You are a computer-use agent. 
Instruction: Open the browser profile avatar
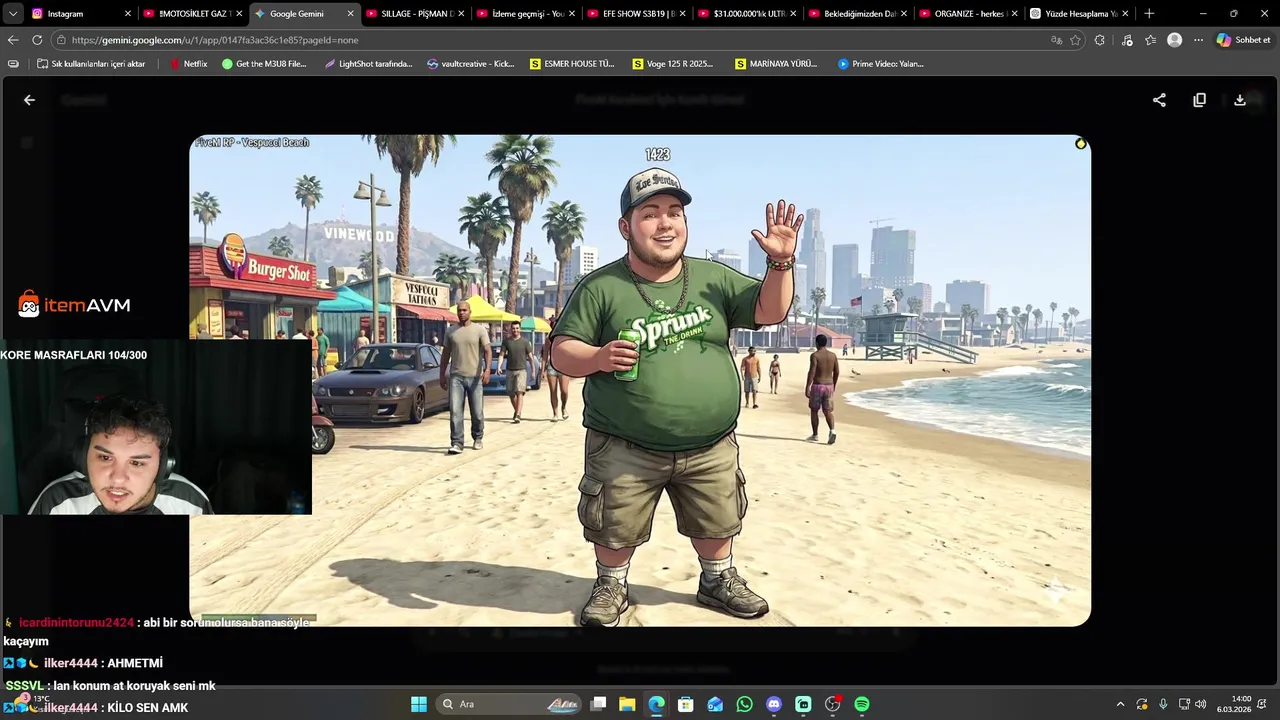tap(1175, 40)
